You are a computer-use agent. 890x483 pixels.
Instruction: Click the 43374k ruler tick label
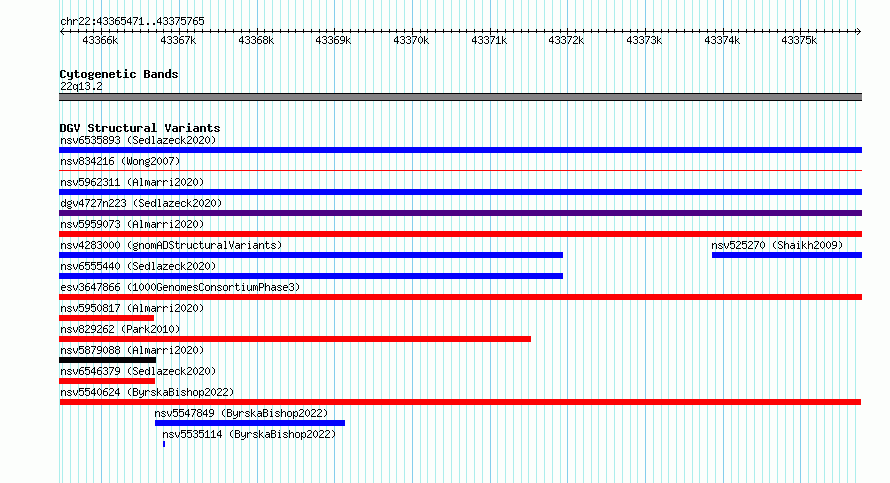[x=722, y=41]
